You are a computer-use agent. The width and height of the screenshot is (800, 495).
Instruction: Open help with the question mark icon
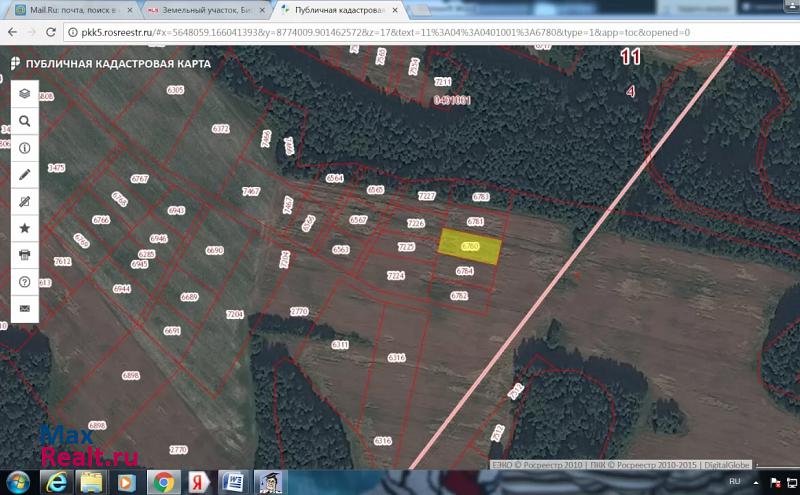(x=25, y=282)
